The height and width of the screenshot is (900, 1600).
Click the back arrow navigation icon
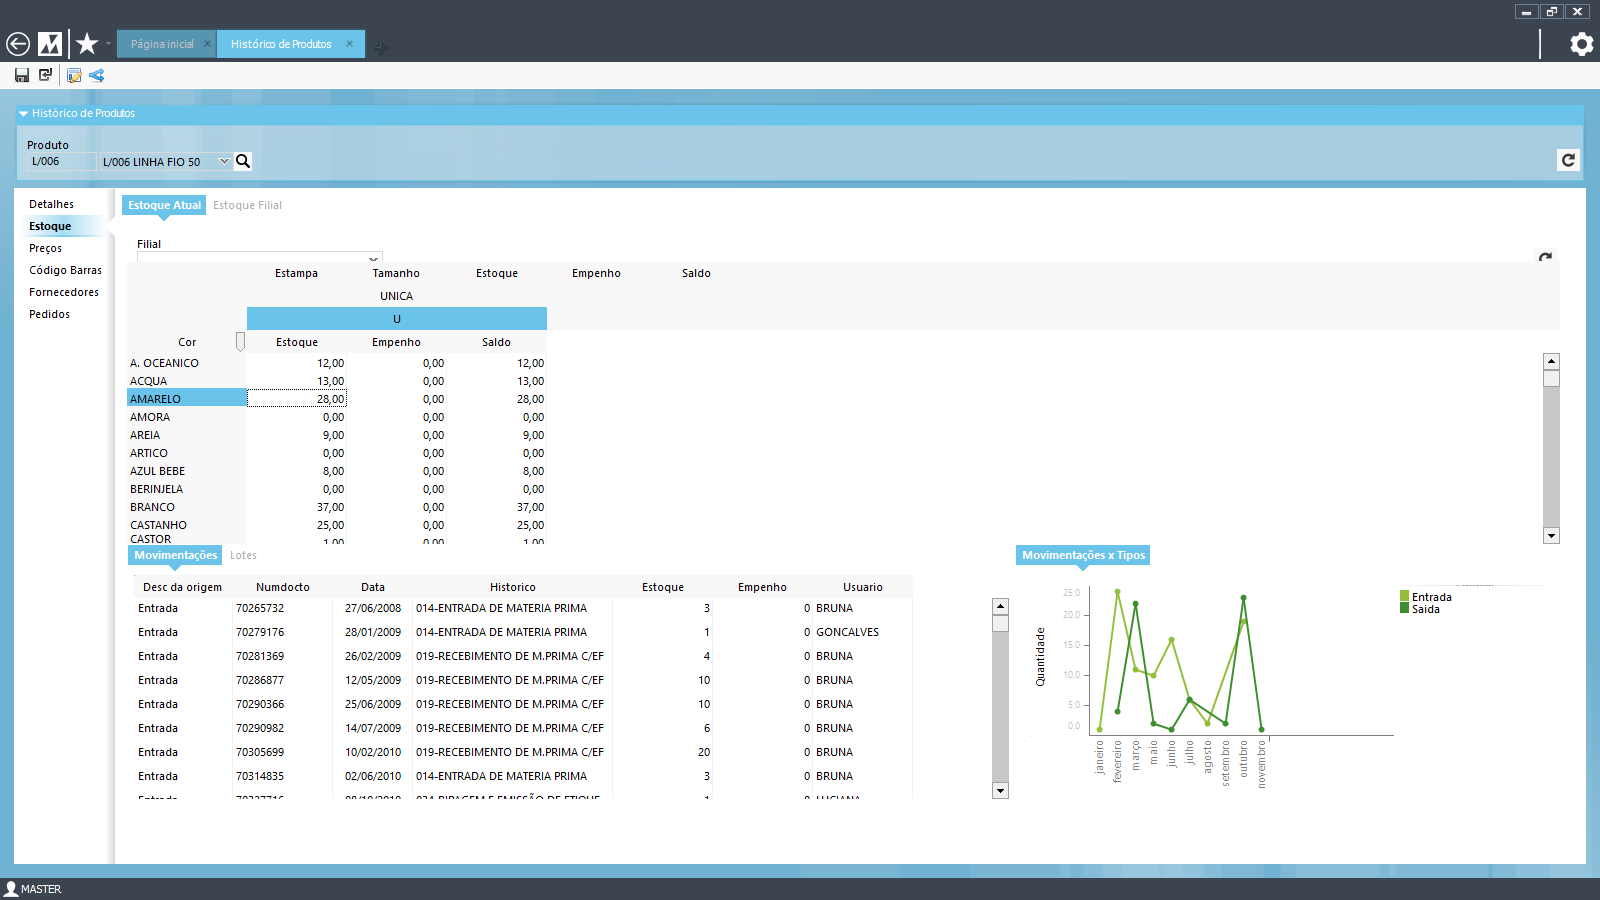point(18,44)
